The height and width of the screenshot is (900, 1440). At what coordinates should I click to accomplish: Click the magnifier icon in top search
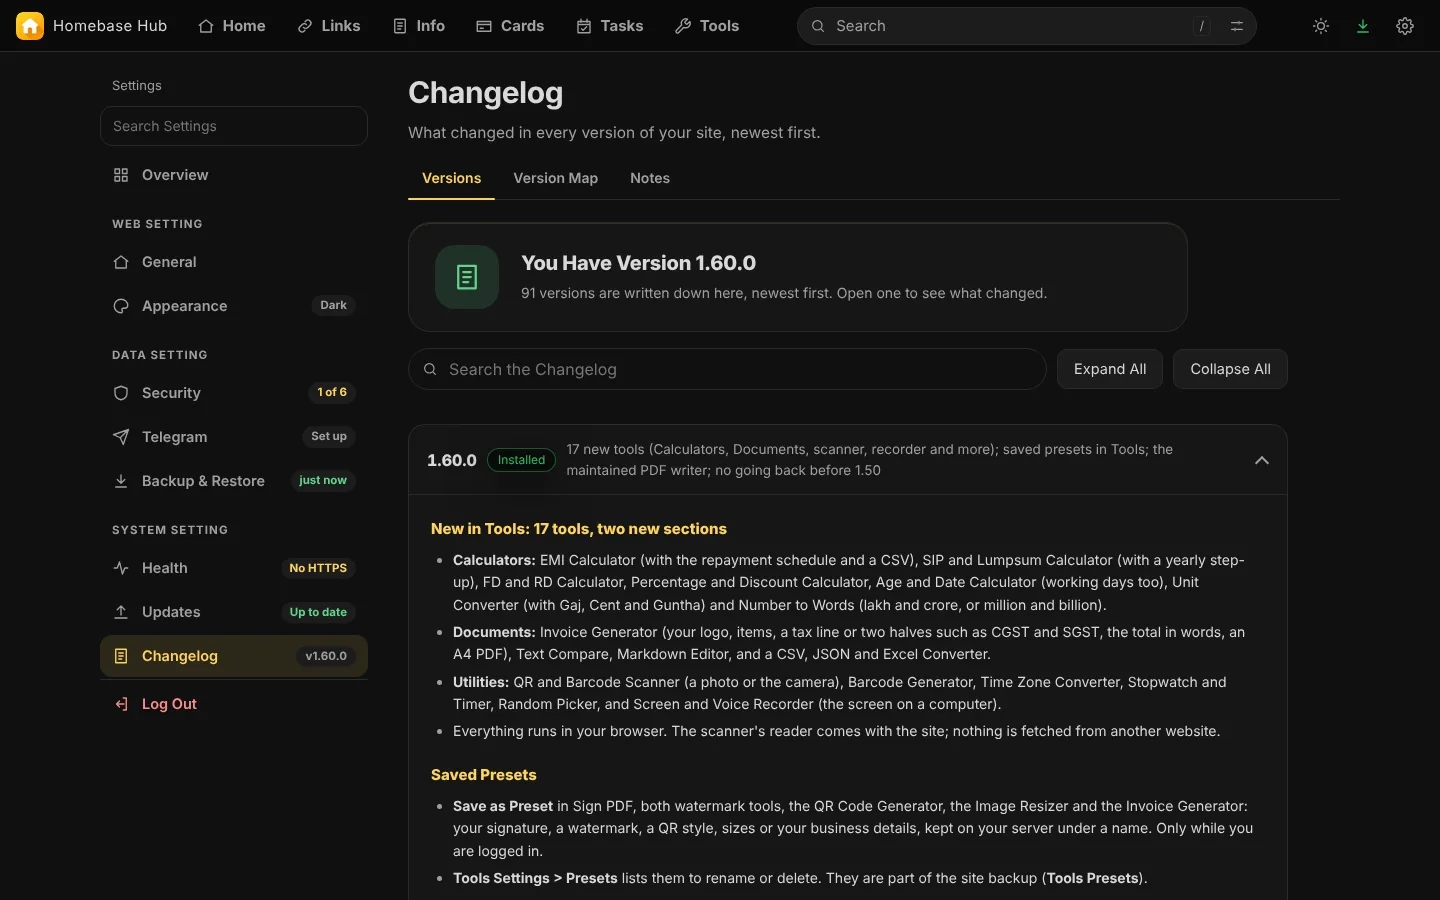818,26
